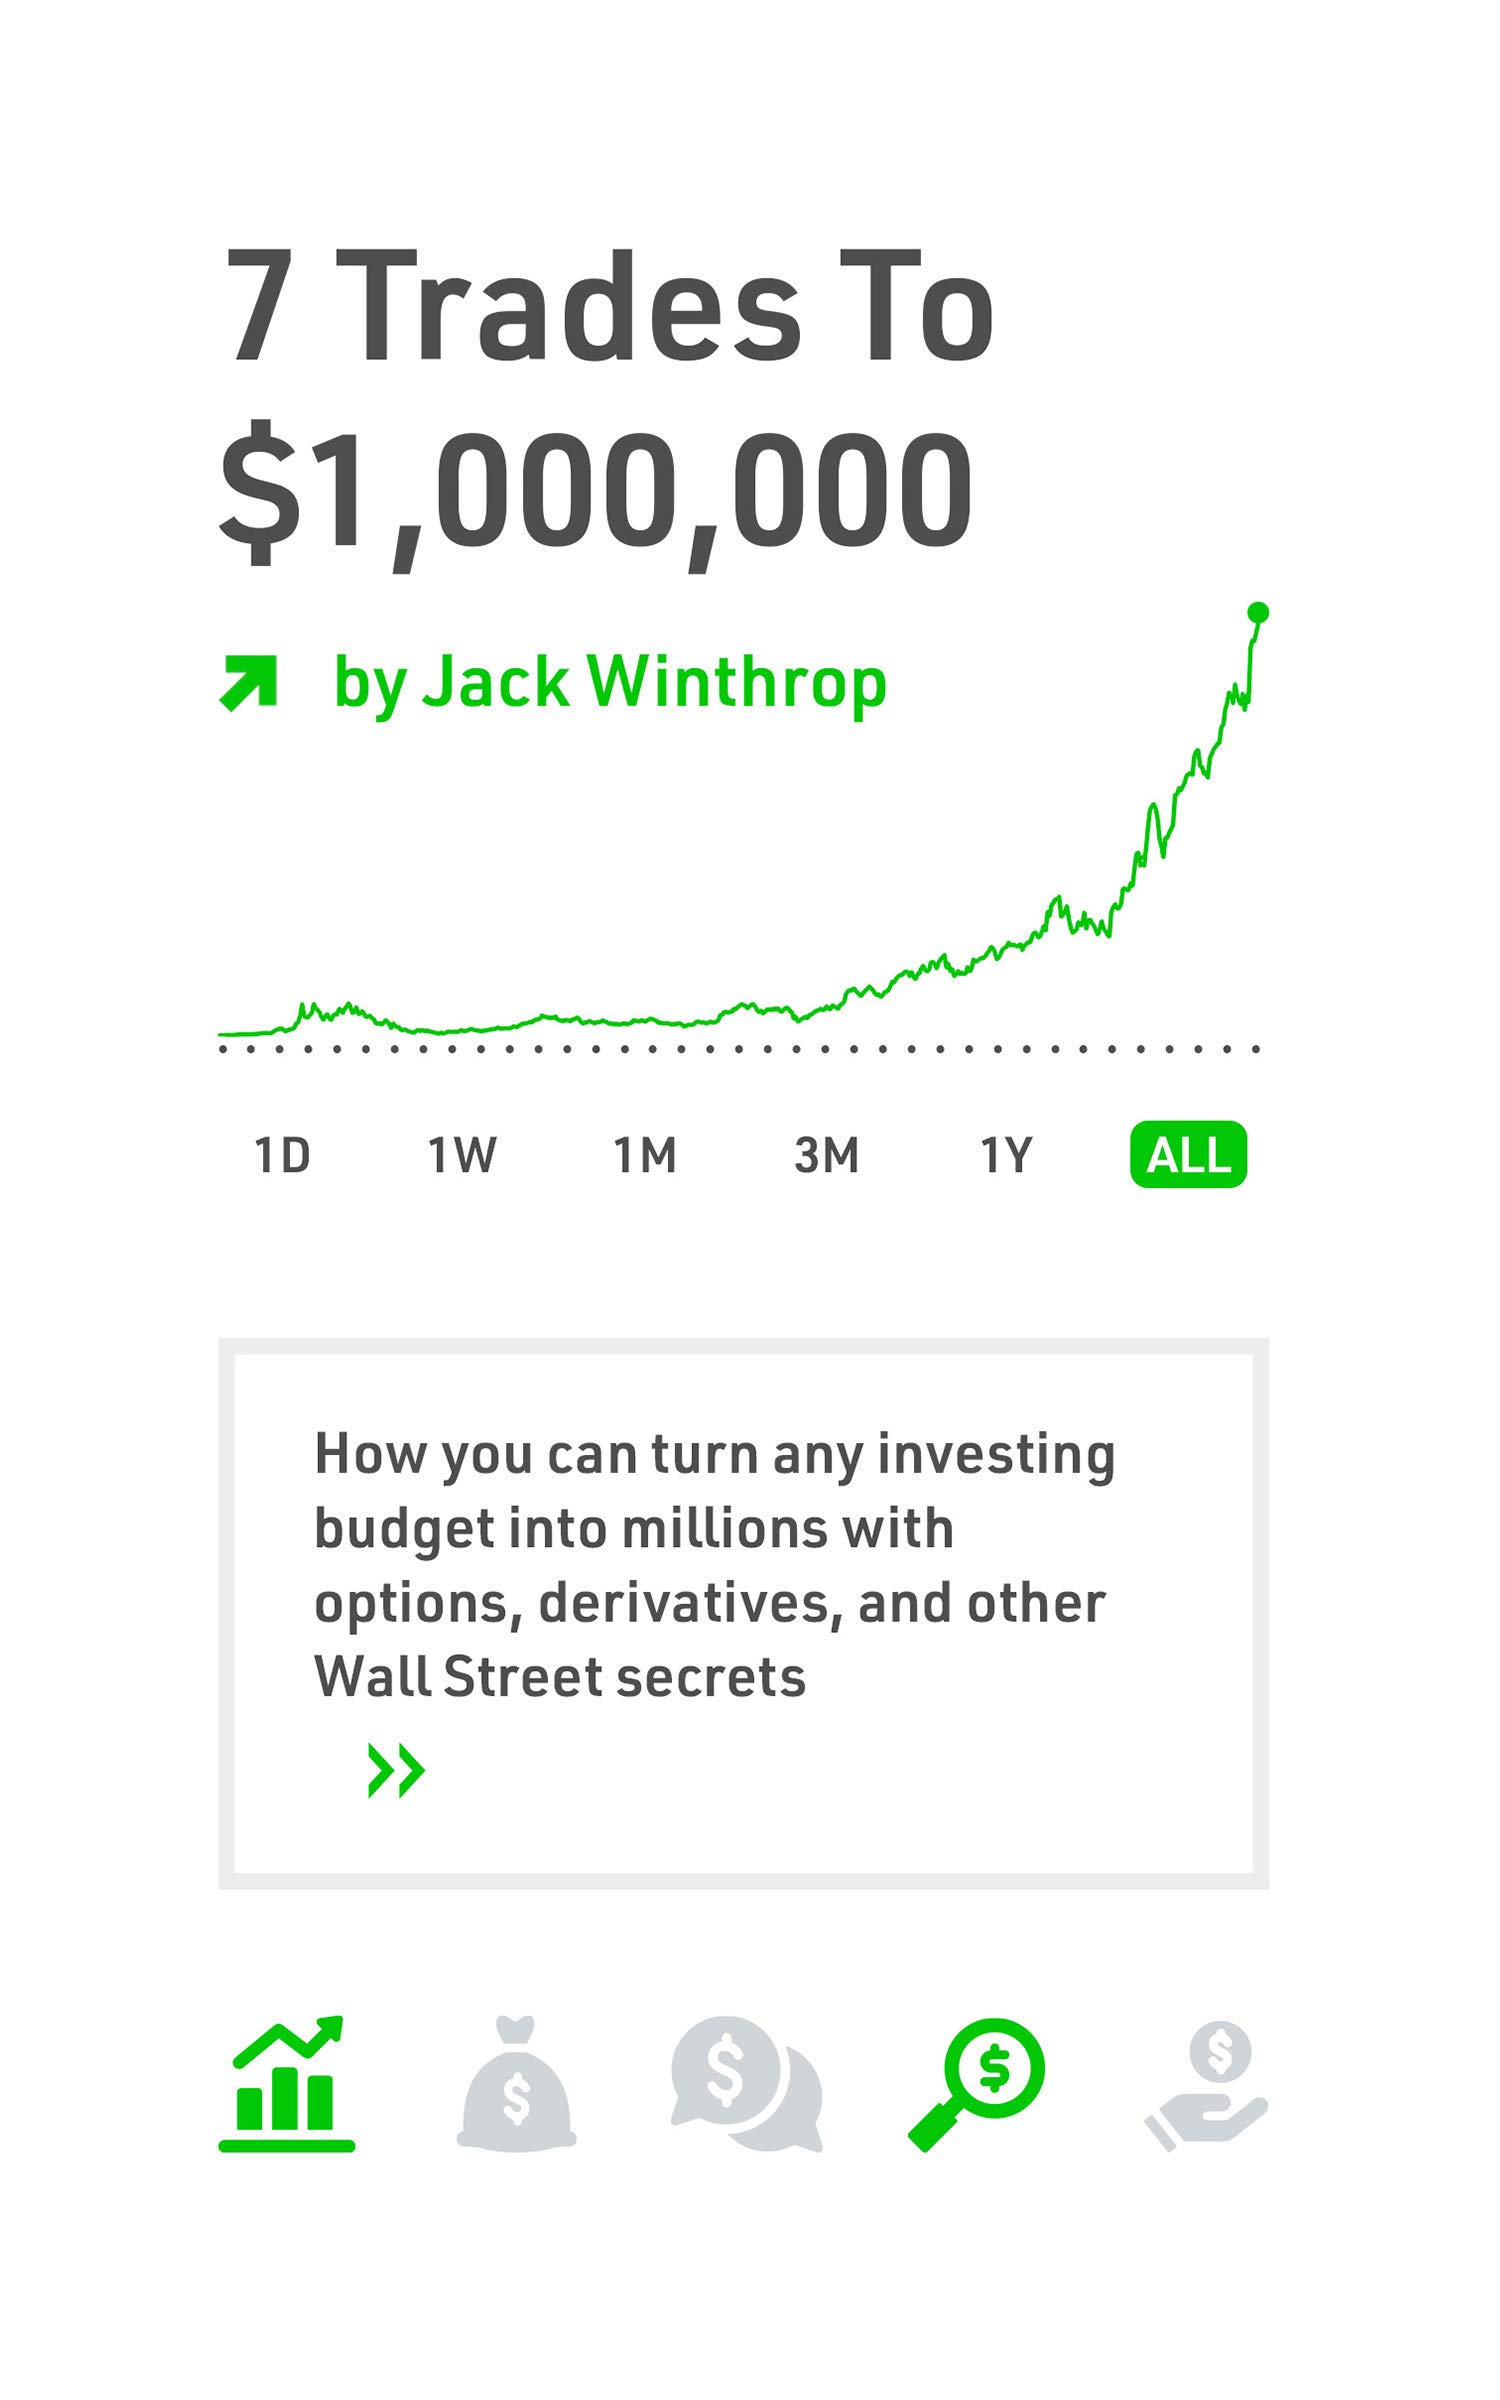The height and width of the screenshot is (2400, 1500).
Task: Click the dotted baseline under the chart
Action: point(738,1049)
